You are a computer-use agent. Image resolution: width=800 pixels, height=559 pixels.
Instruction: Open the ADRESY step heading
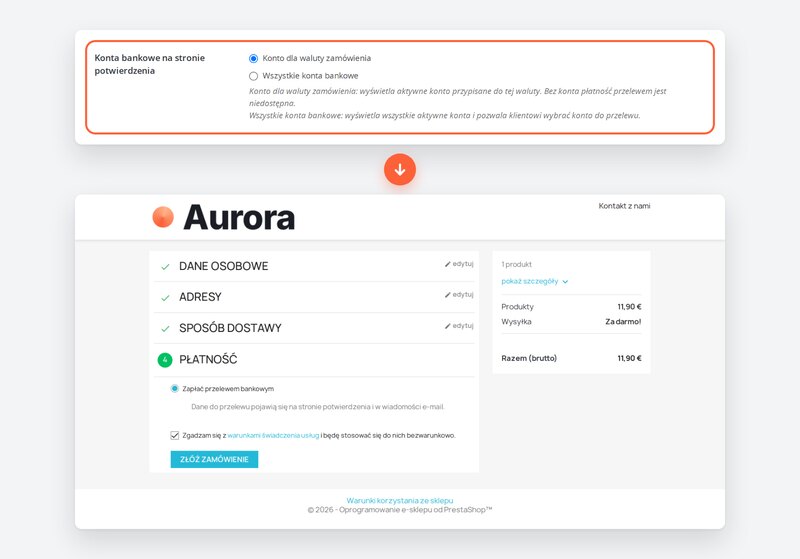200,297
